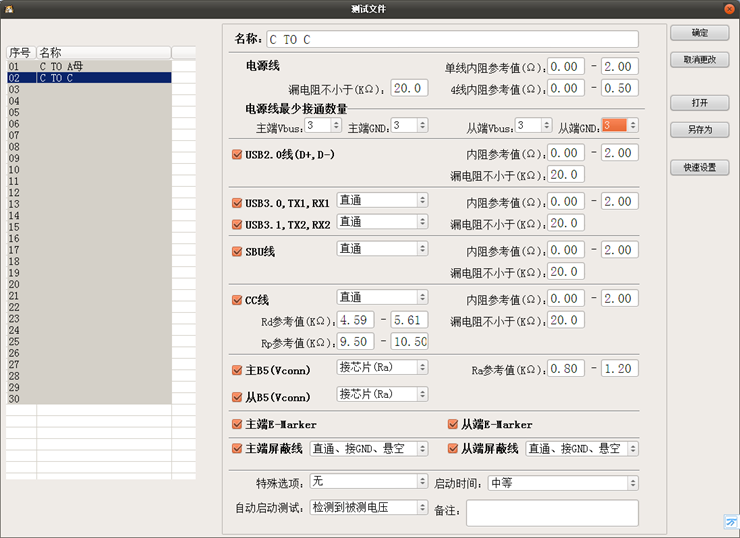Open 快速设置 quick settings
740x538 pixels.
pyautogui.click(x=699, y=168)
